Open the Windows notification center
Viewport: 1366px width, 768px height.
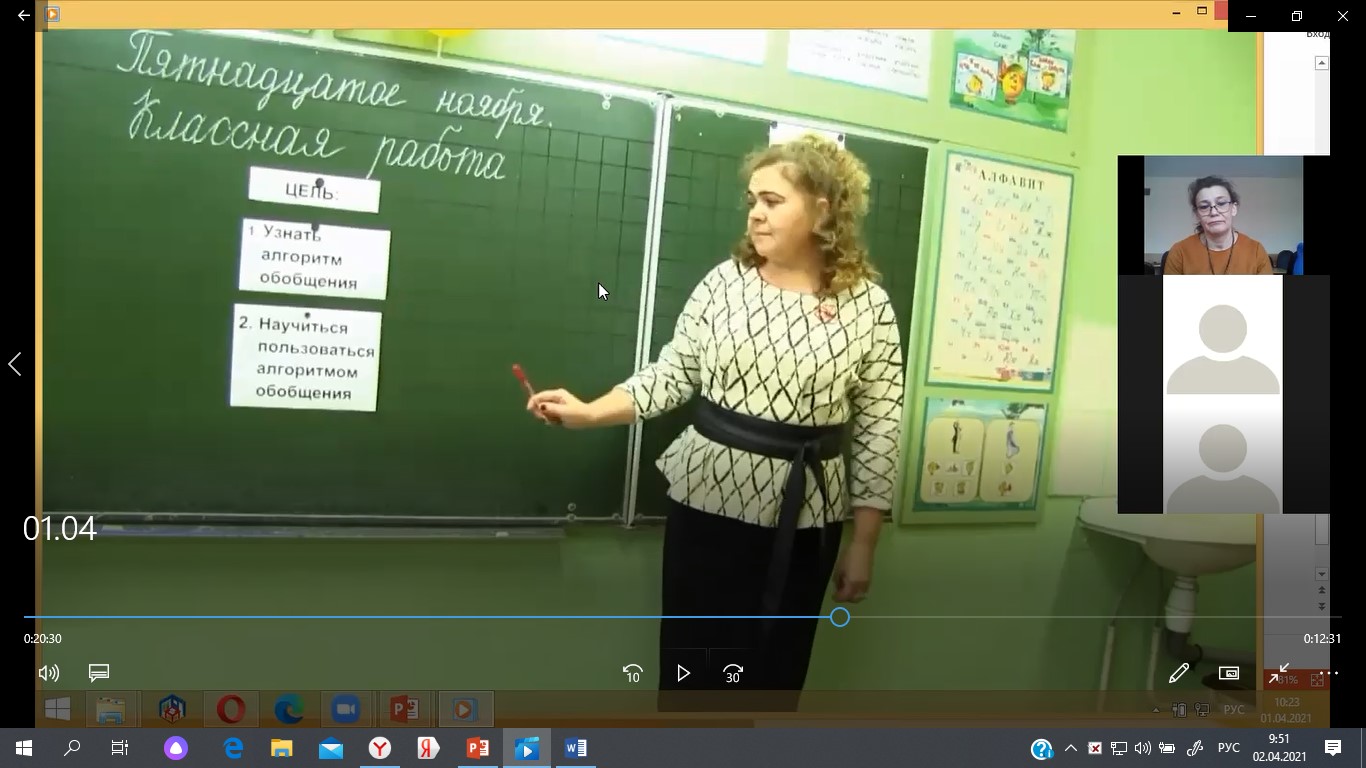1333,748
